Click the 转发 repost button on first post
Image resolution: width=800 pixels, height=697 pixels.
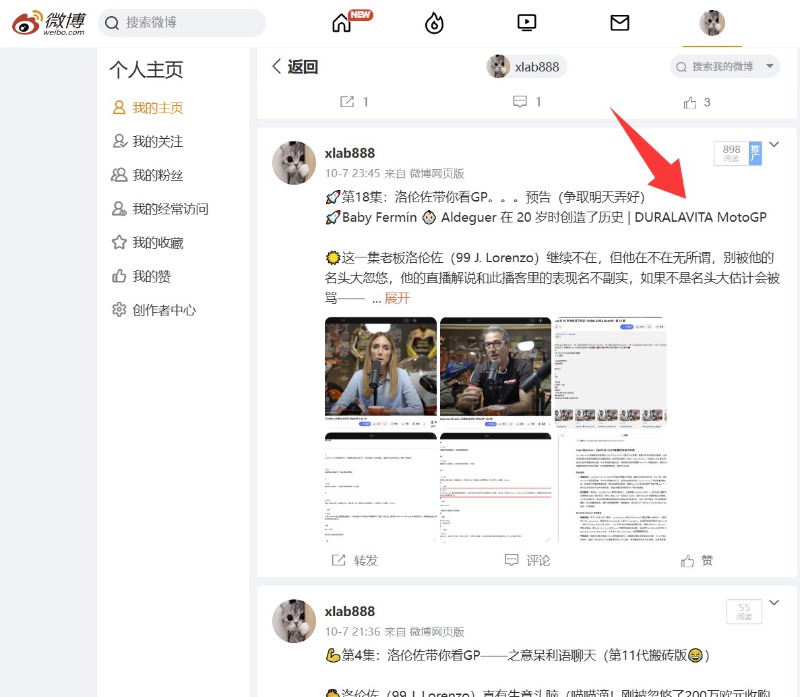tap(355, 560)
